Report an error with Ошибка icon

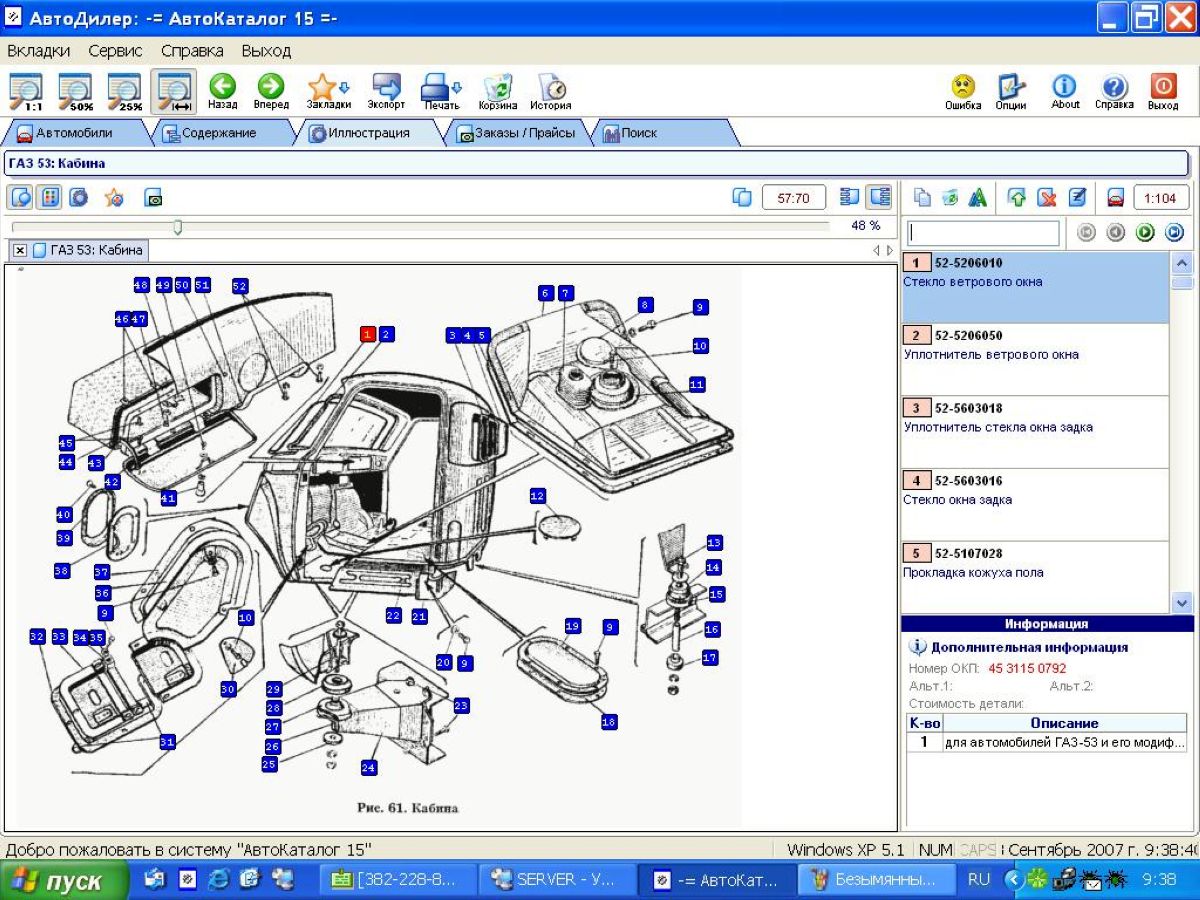point(963,92)
